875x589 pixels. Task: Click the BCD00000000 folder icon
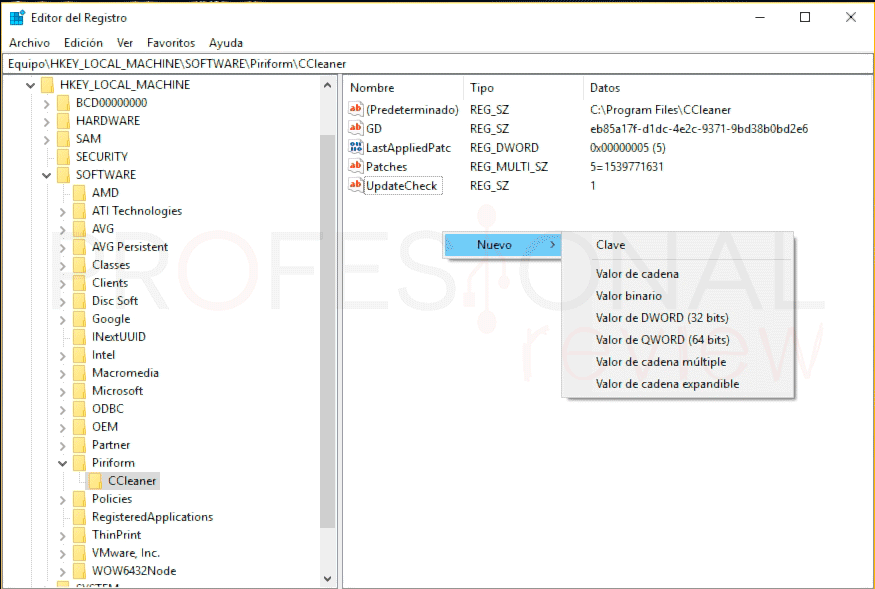click(64, 103)
